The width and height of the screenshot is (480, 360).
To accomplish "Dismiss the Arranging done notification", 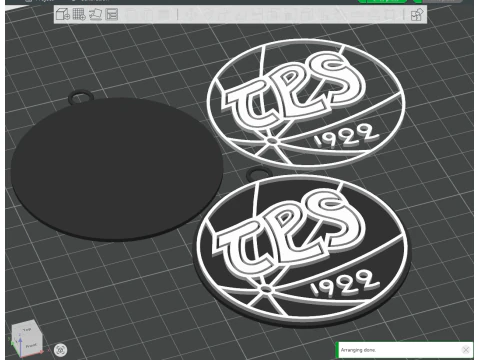I will [x=466, y=350].
